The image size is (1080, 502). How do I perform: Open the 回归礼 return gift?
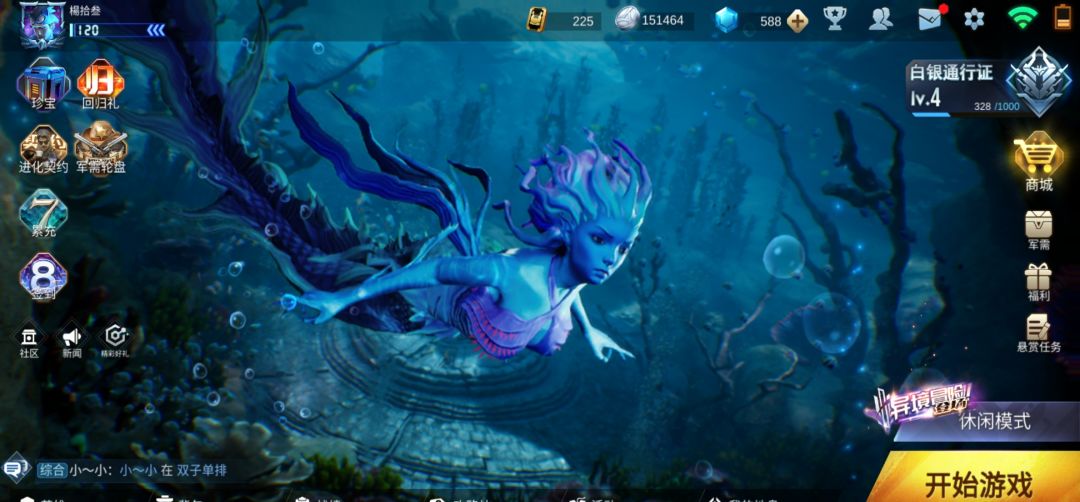pos(101,85)
